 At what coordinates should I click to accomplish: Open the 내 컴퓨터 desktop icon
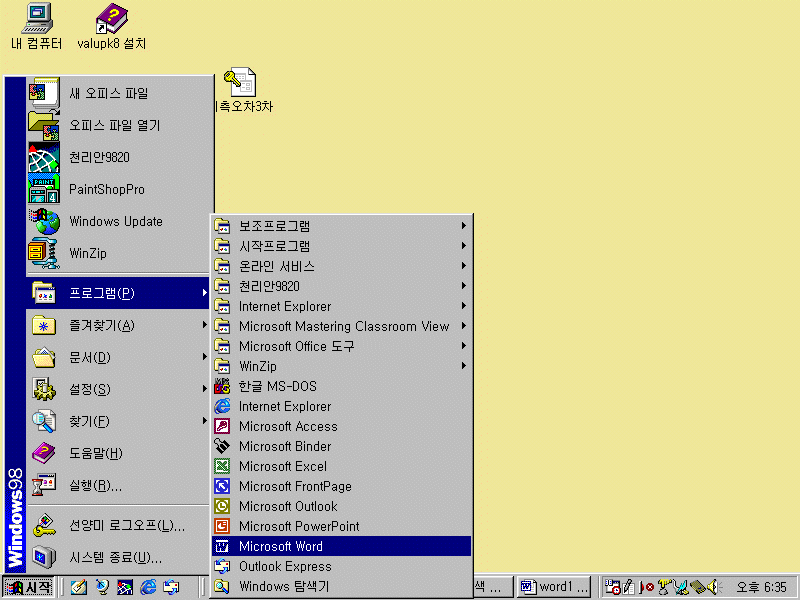37,26
